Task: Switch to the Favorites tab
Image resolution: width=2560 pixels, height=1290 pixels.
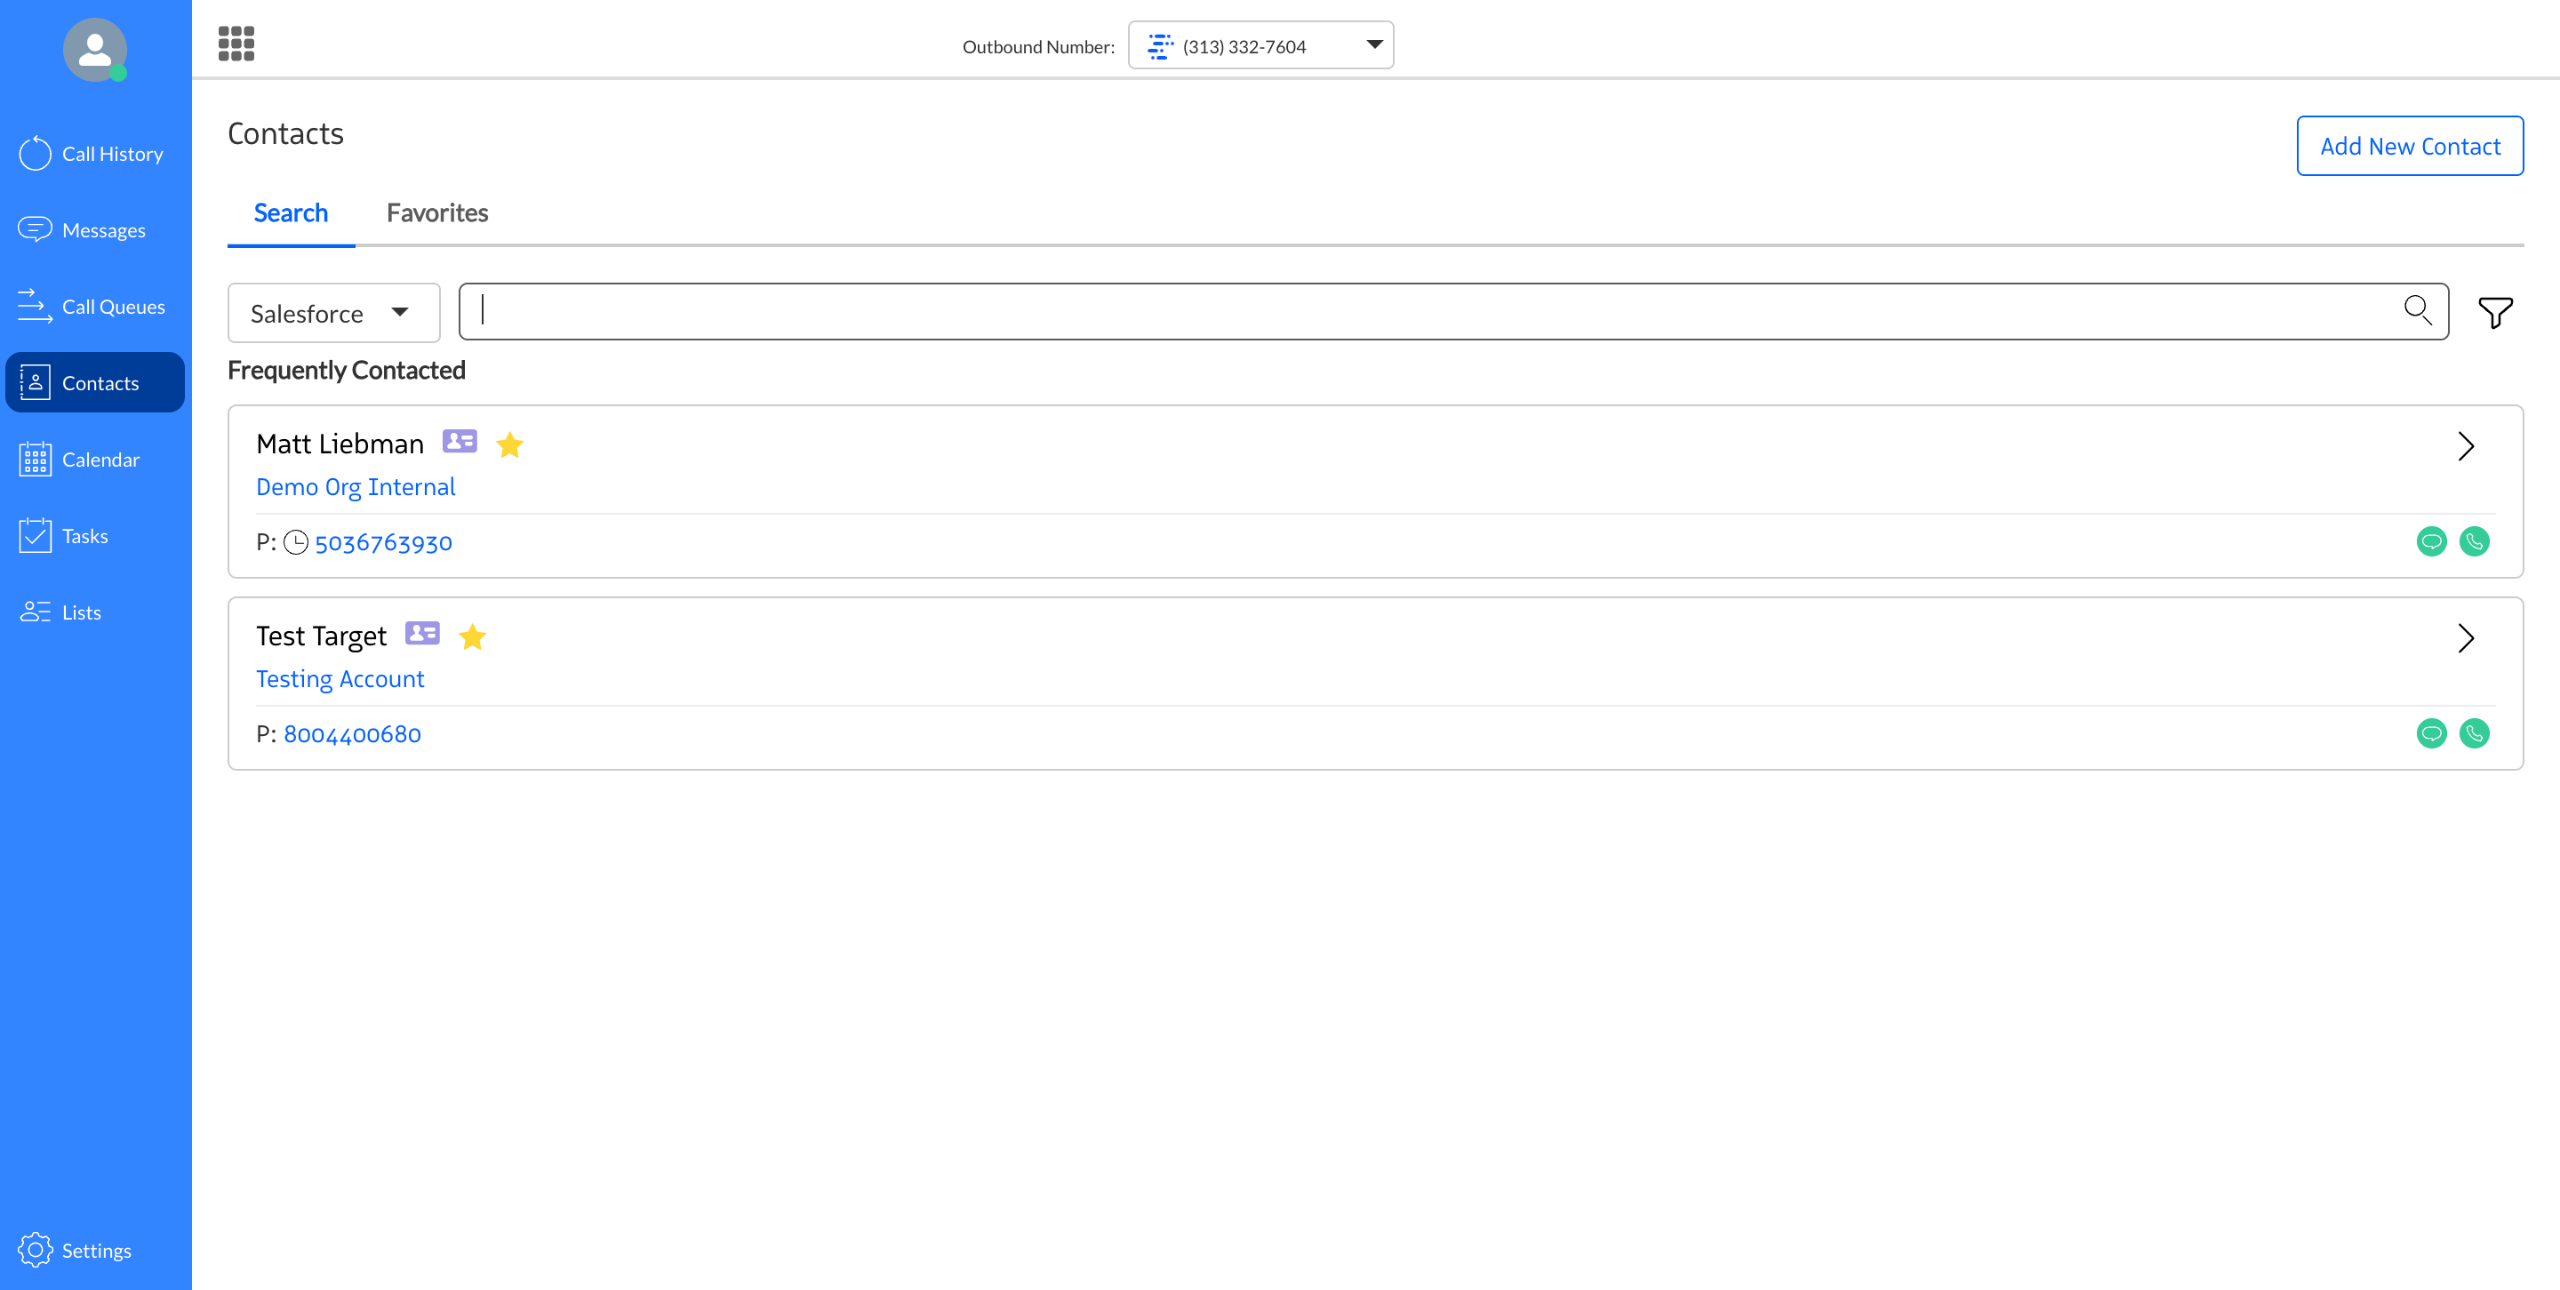Action: coord(437,213)
